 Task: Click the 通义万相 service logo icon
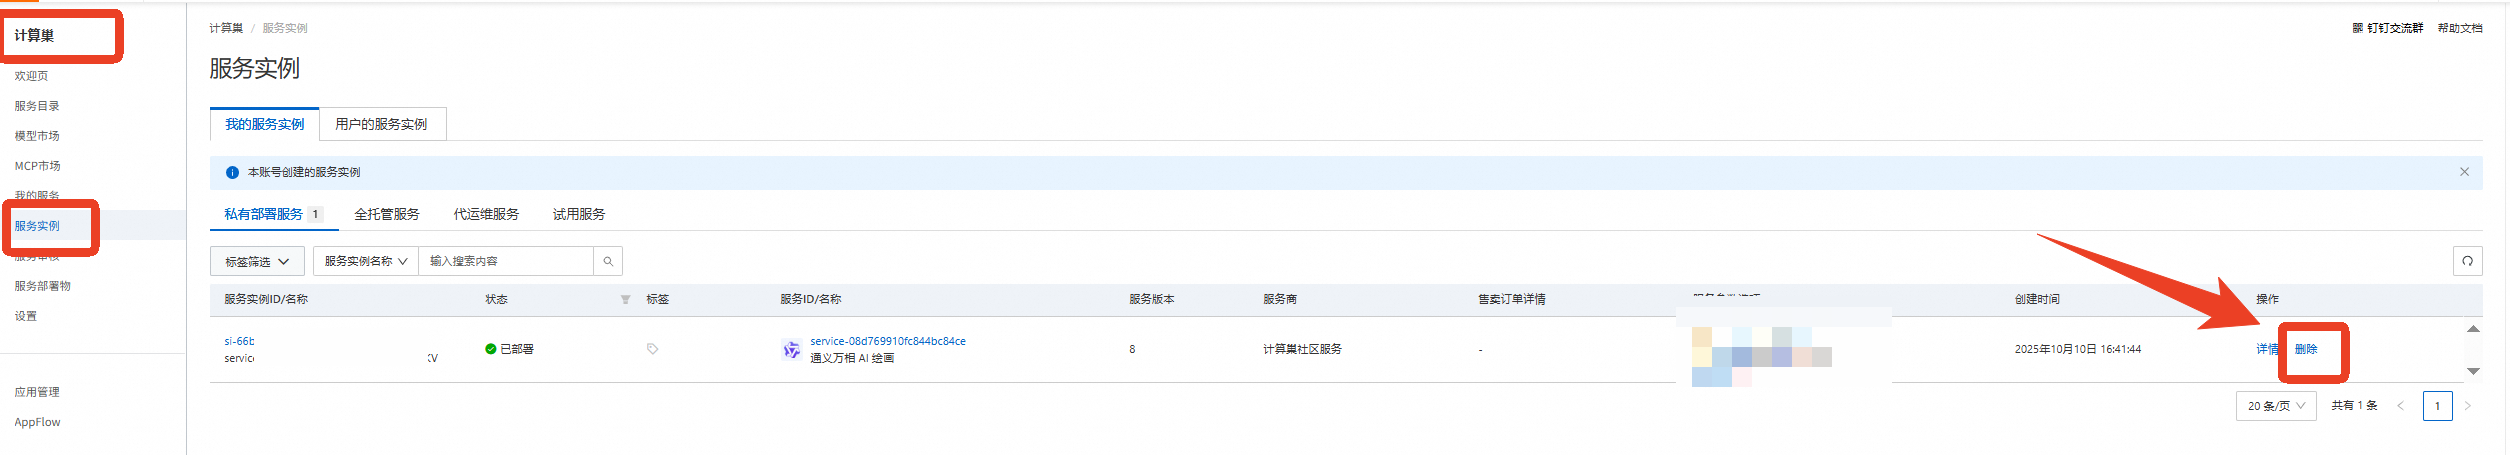click(x=791, y=349)
